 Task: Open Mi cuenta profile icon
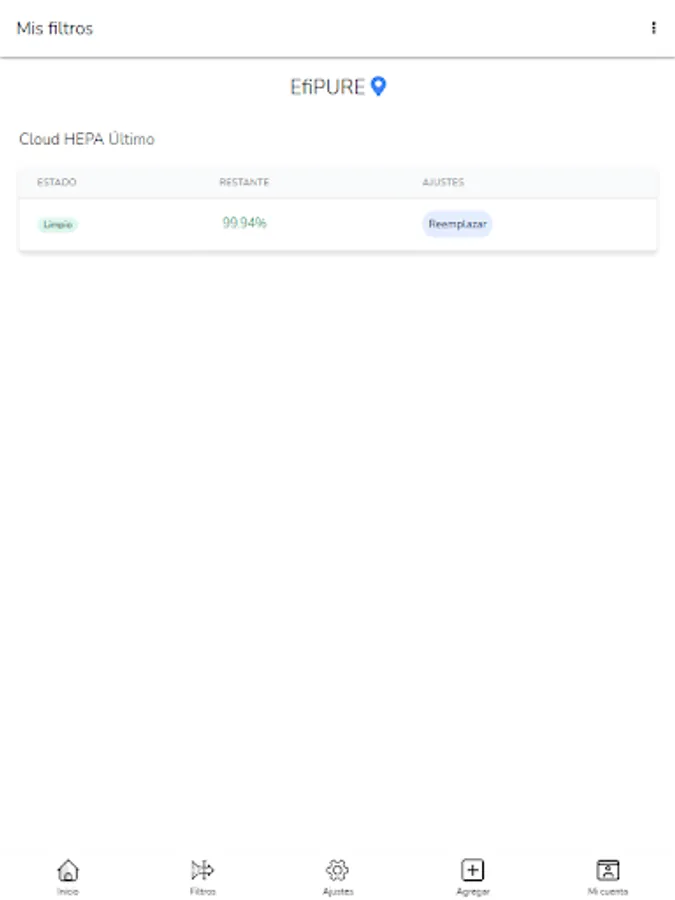(x=608, y=870)
